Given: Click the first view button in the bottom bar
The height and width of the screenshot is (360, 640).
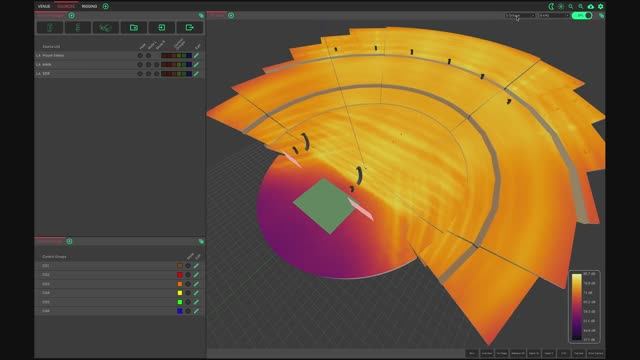Looking at the screenshot, I should (472, 353).
